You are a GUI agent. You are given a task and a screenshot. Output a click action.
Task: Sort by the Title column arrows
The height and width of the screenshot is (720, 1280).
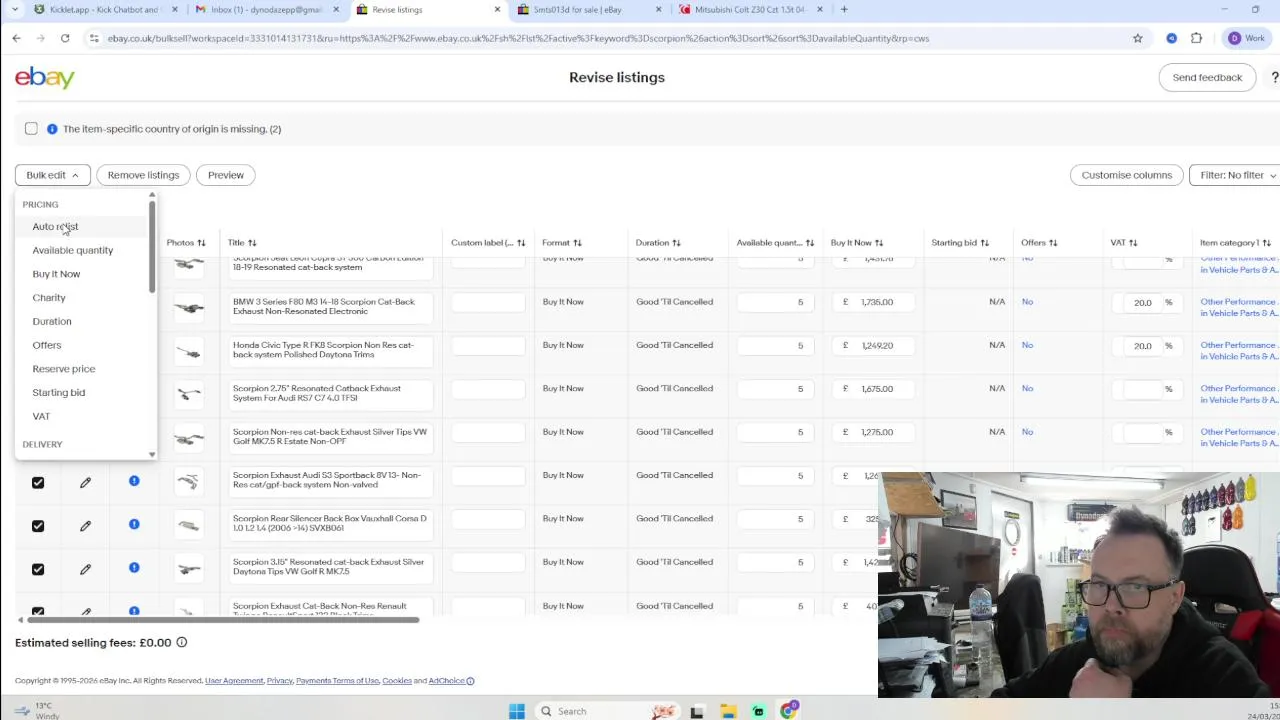pos(252,243)
